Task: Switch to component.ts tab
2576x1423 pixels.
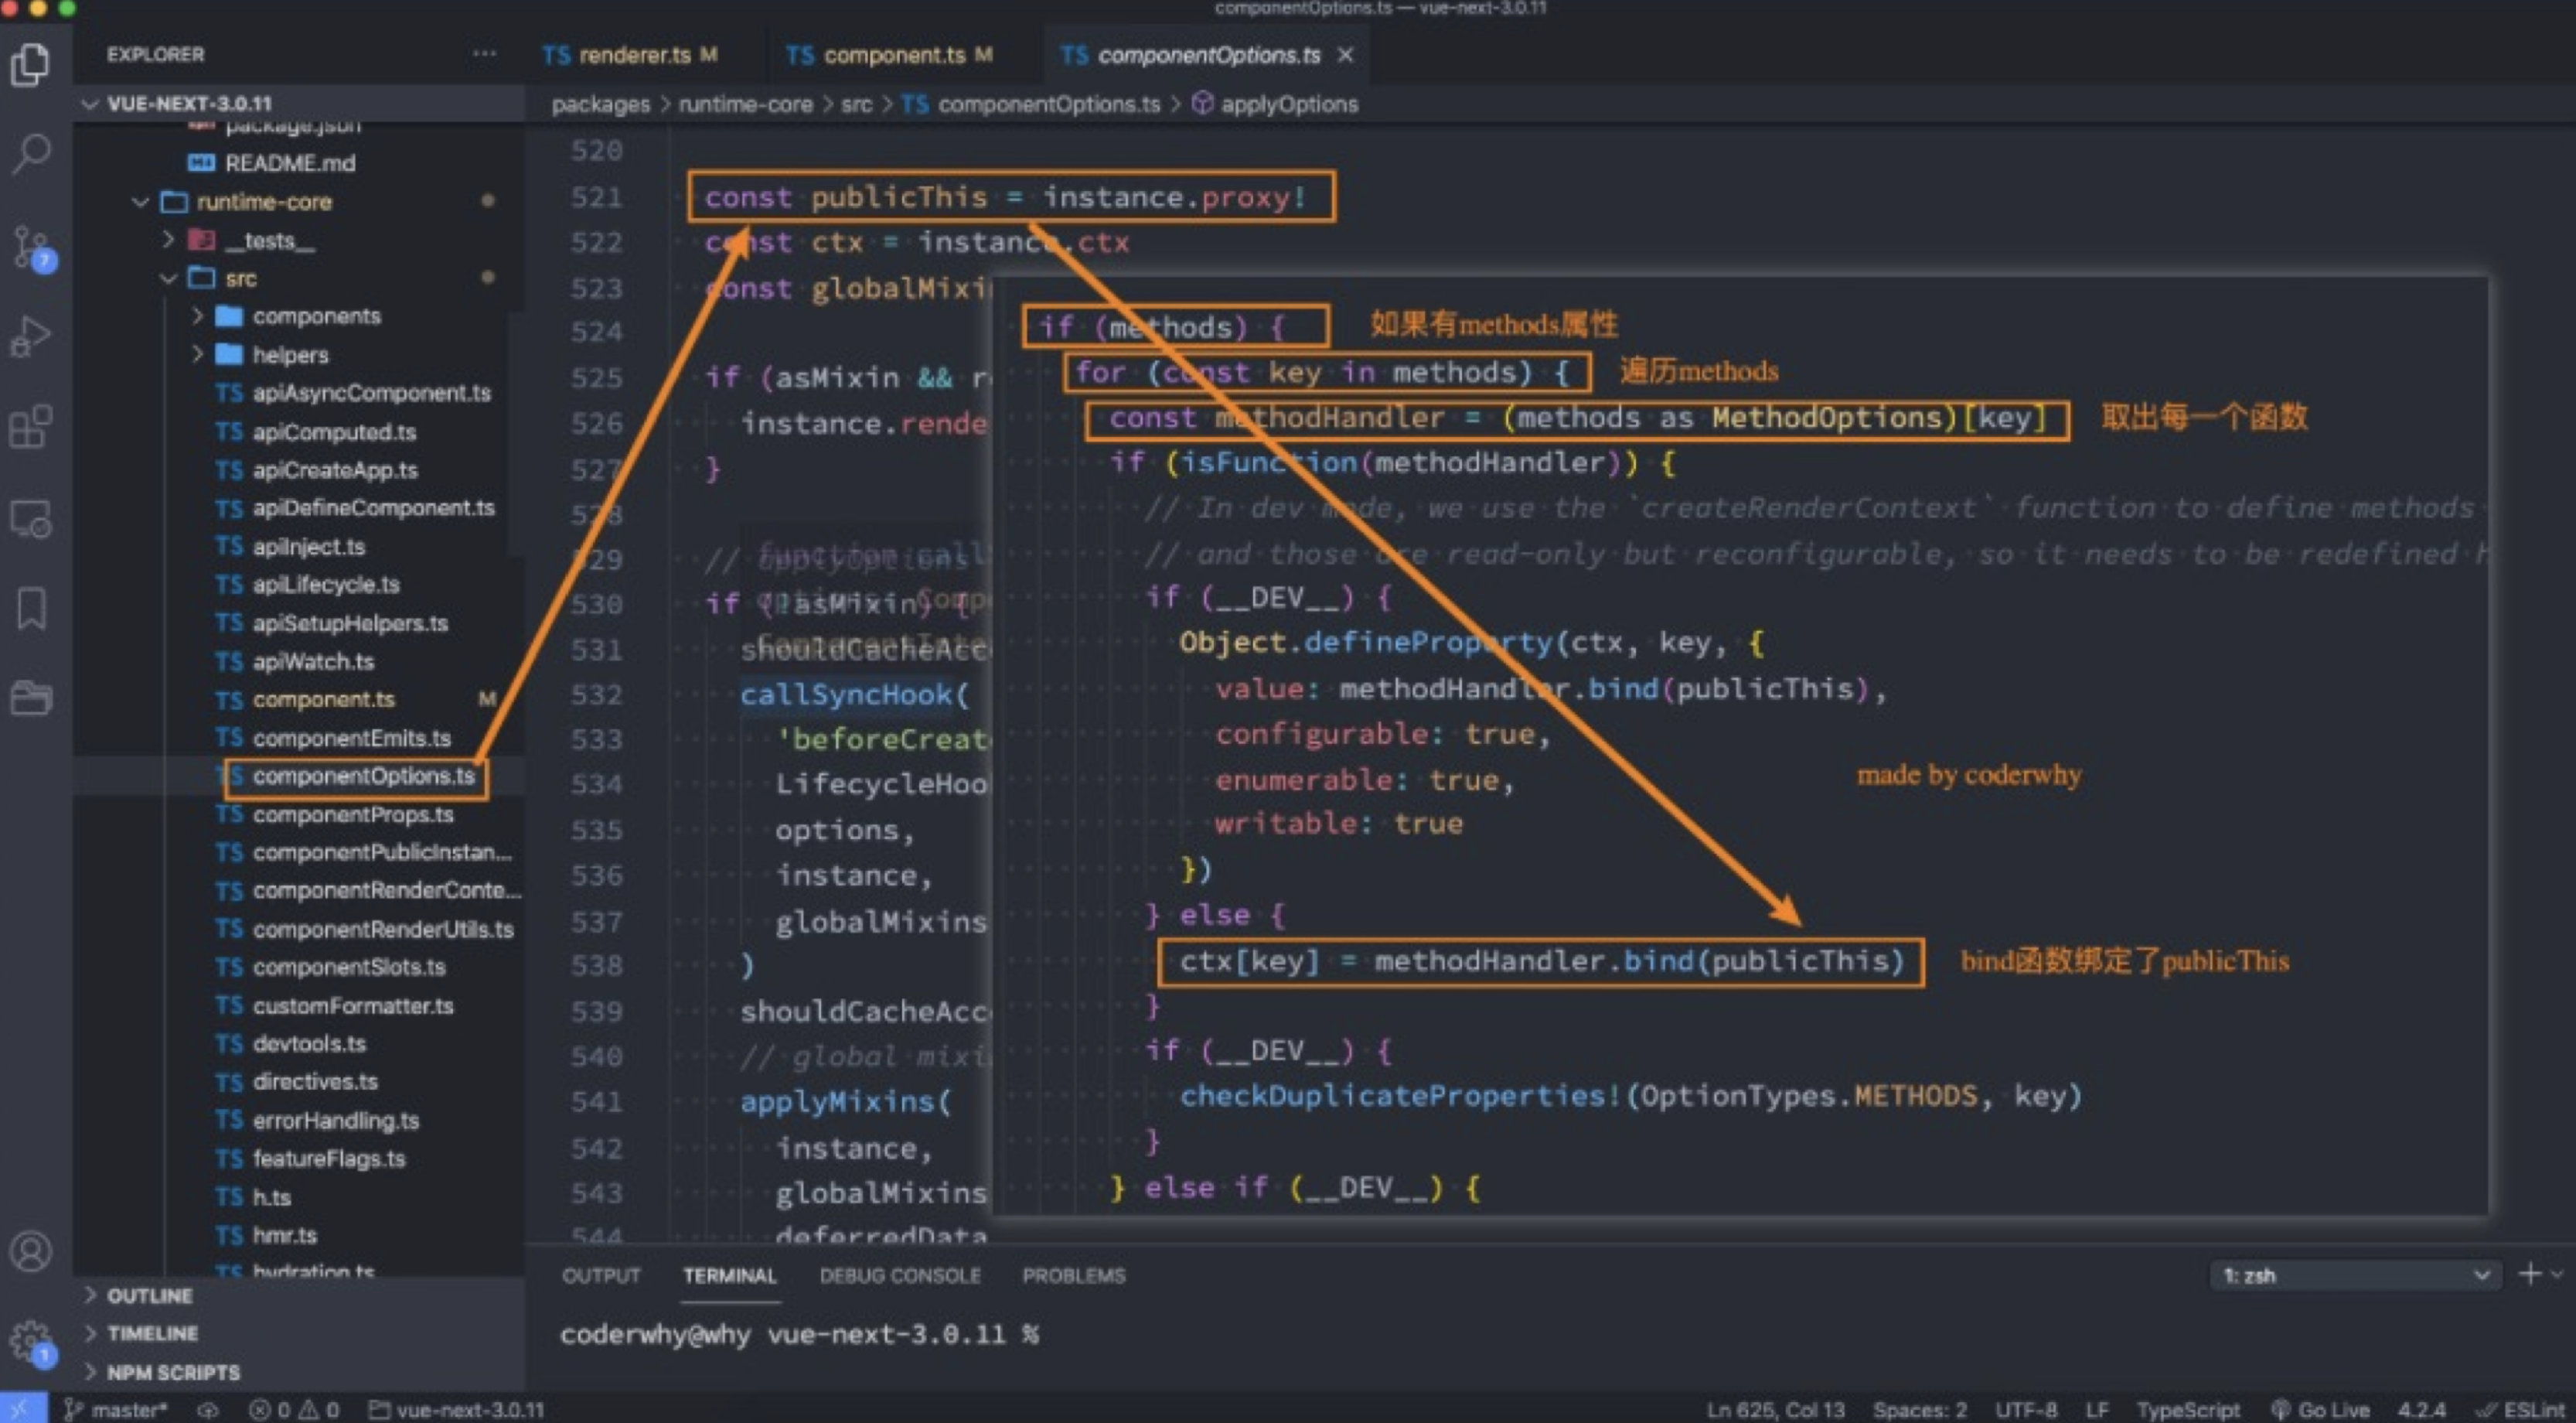Action: coord(888,55)
